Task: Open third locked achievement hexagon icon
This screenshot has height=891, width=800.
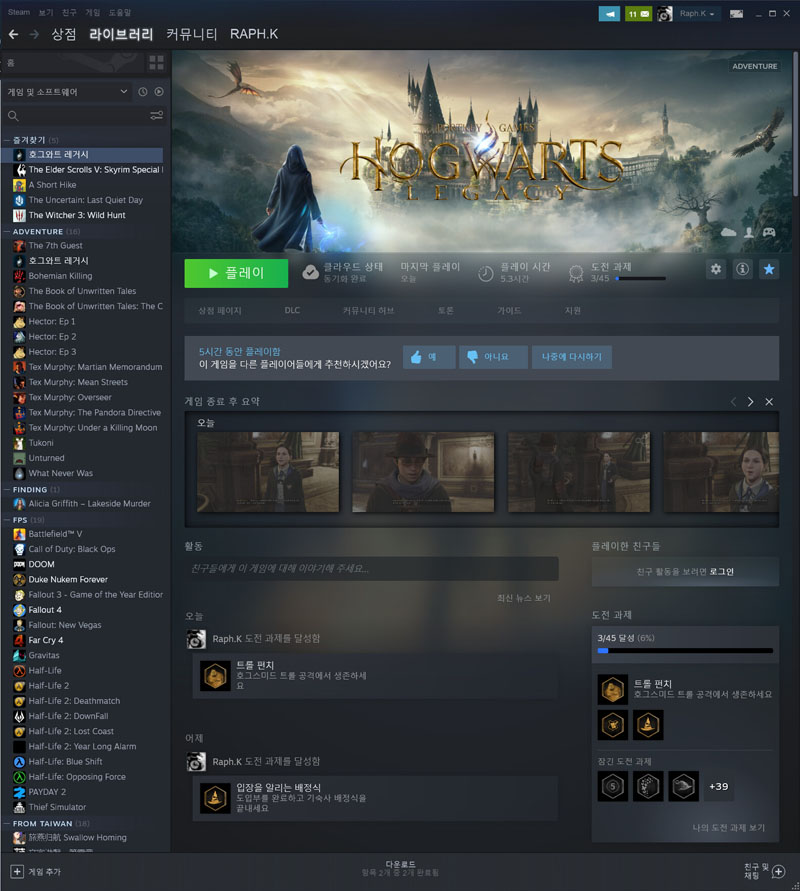Action: coord(683,786)
